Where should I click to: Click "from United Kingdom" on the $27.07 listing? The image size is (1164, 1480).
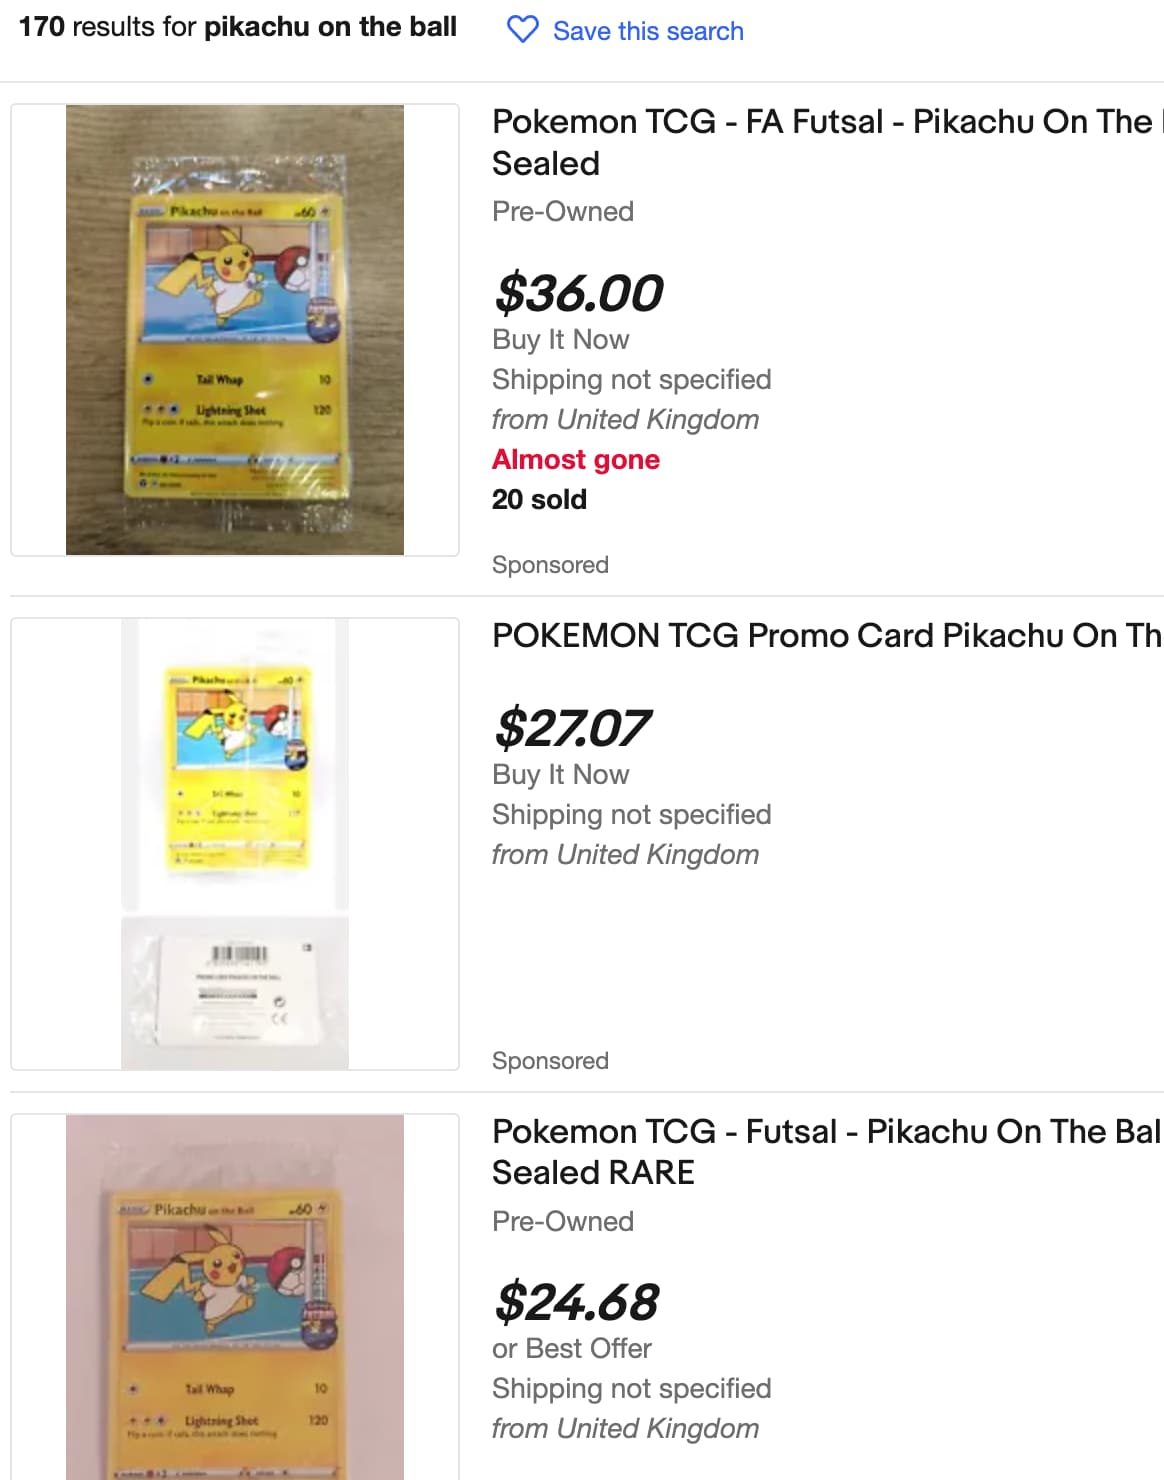(625, 855)
